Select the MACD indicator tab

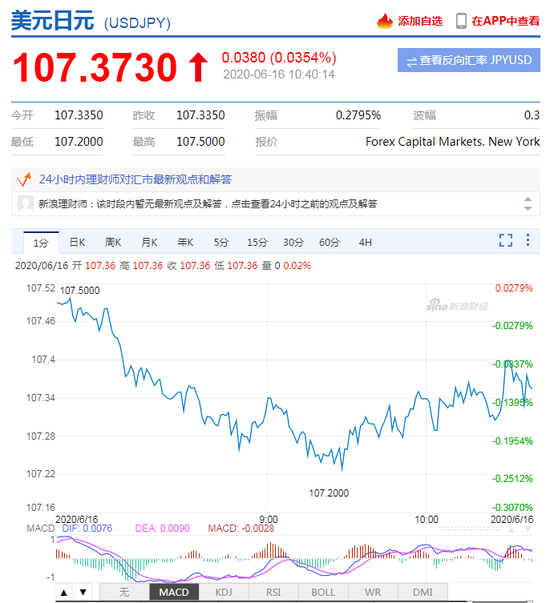[x=174, y=592]
